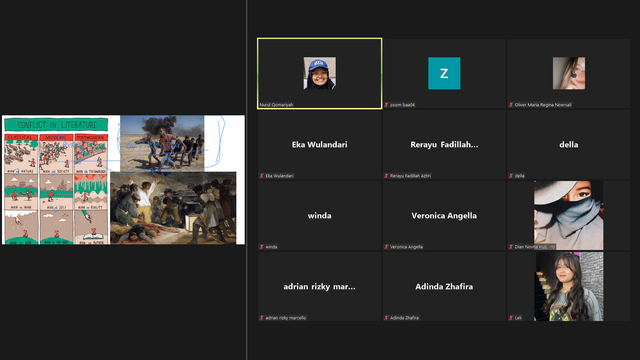Click the burning smoke protest photo on shared slide
Image resolution: width=640 pixels, height=360 pixels.
coord(162,144)
